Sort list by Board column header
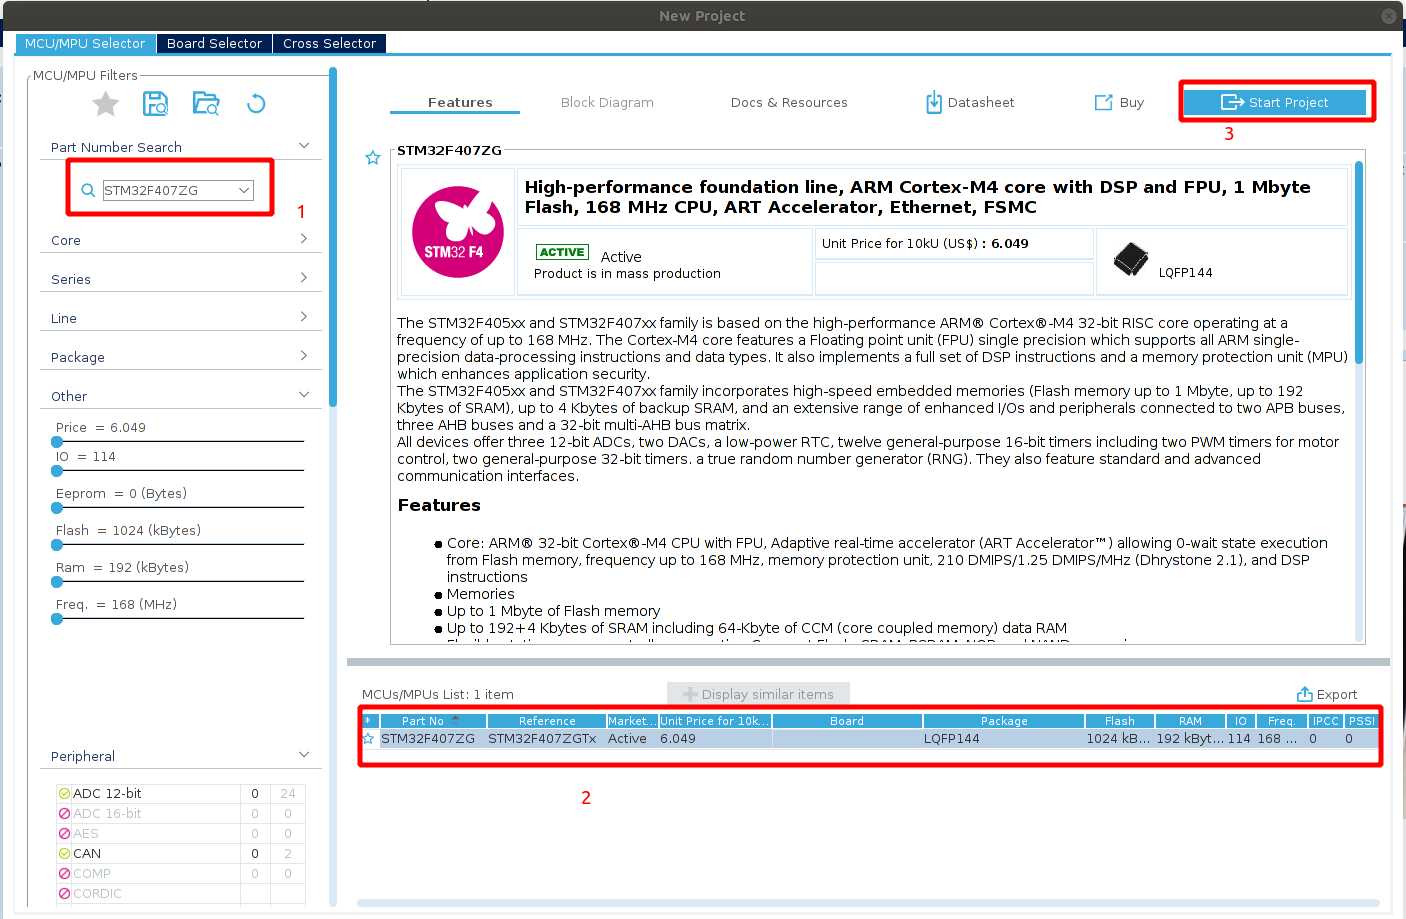The height and width of the screenshot is (919, 1406). pyautogui.click(x=847, y=720)
